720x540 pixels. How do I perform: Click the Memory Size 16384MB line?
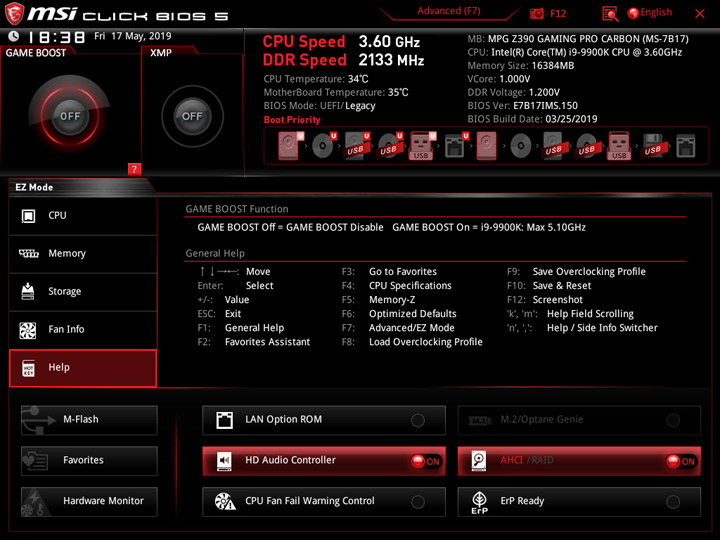pyautogui.click(x=521, y=66)
